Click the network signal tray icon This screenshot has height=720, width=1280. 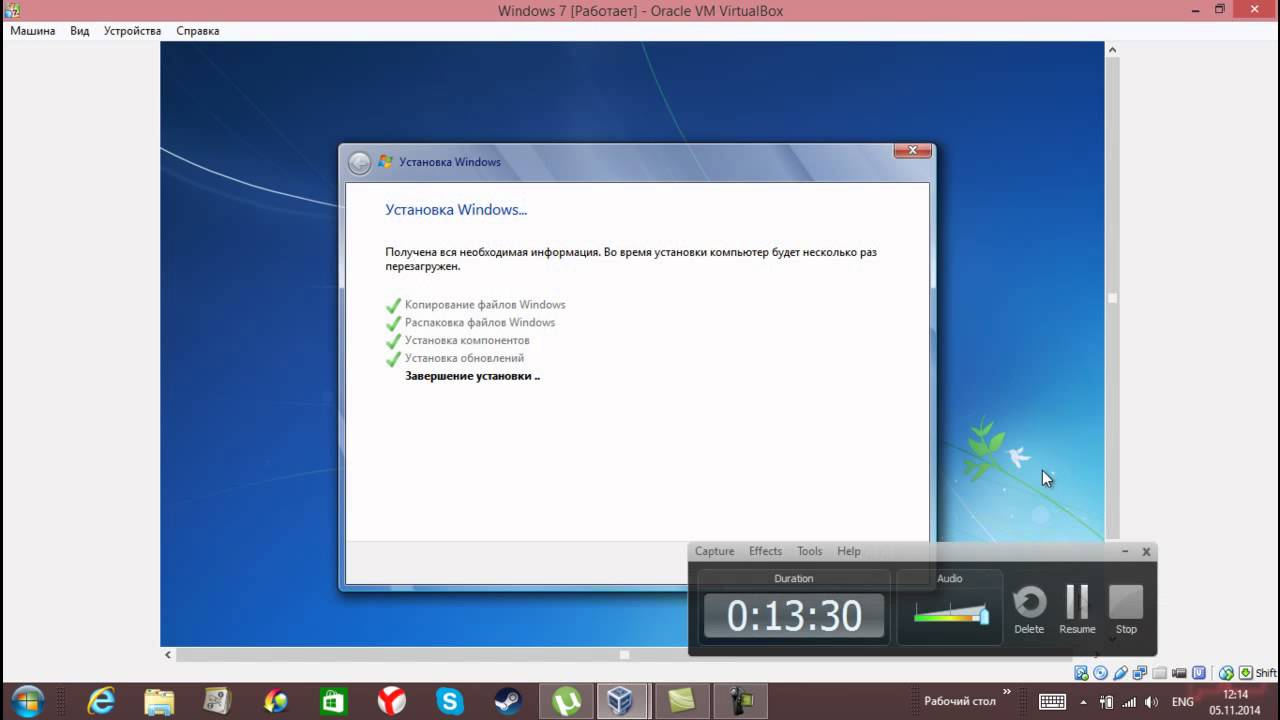click(1129, 702)
